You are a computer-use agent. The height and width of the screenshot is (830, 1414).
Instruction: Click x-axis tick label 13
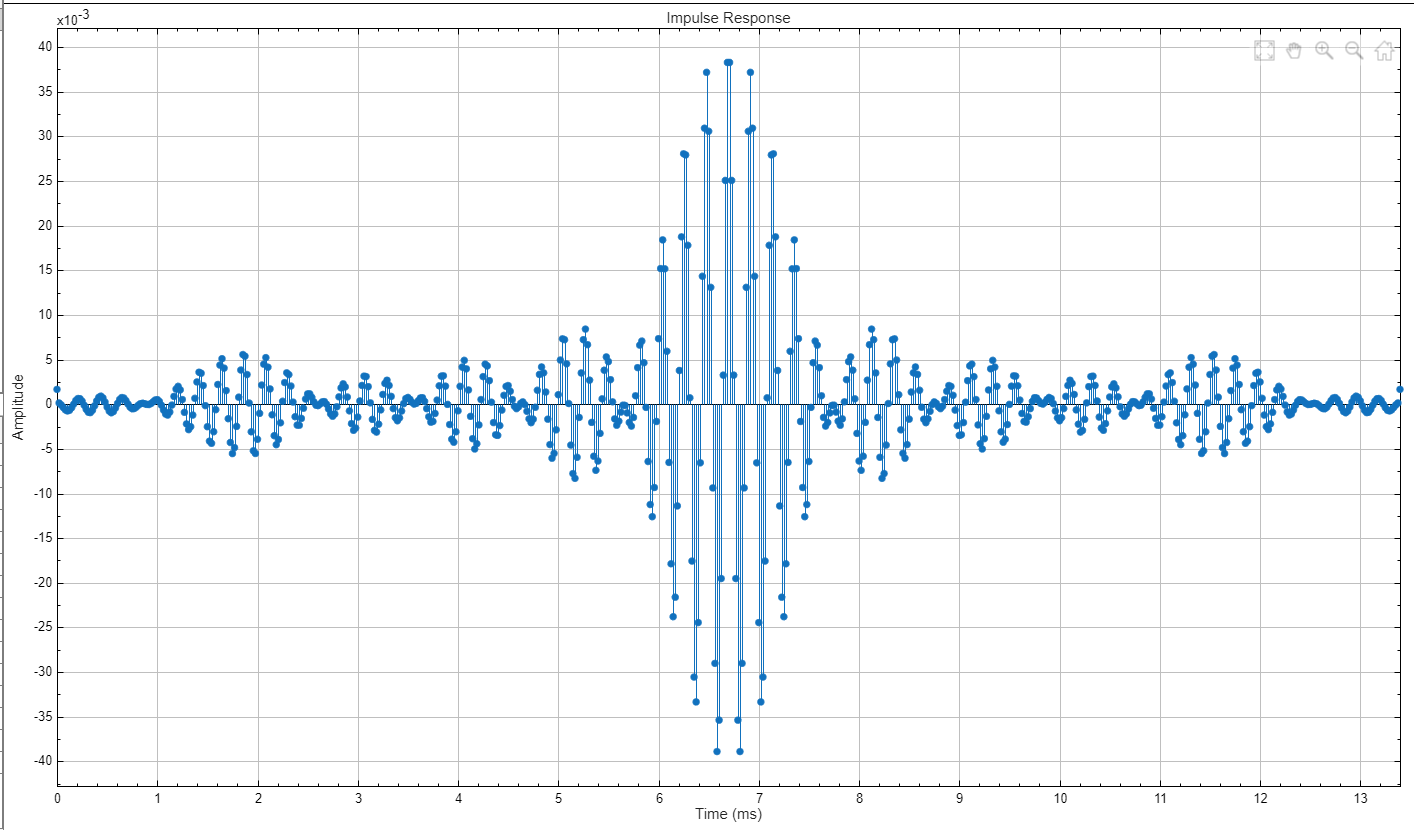coord(1360,798)
